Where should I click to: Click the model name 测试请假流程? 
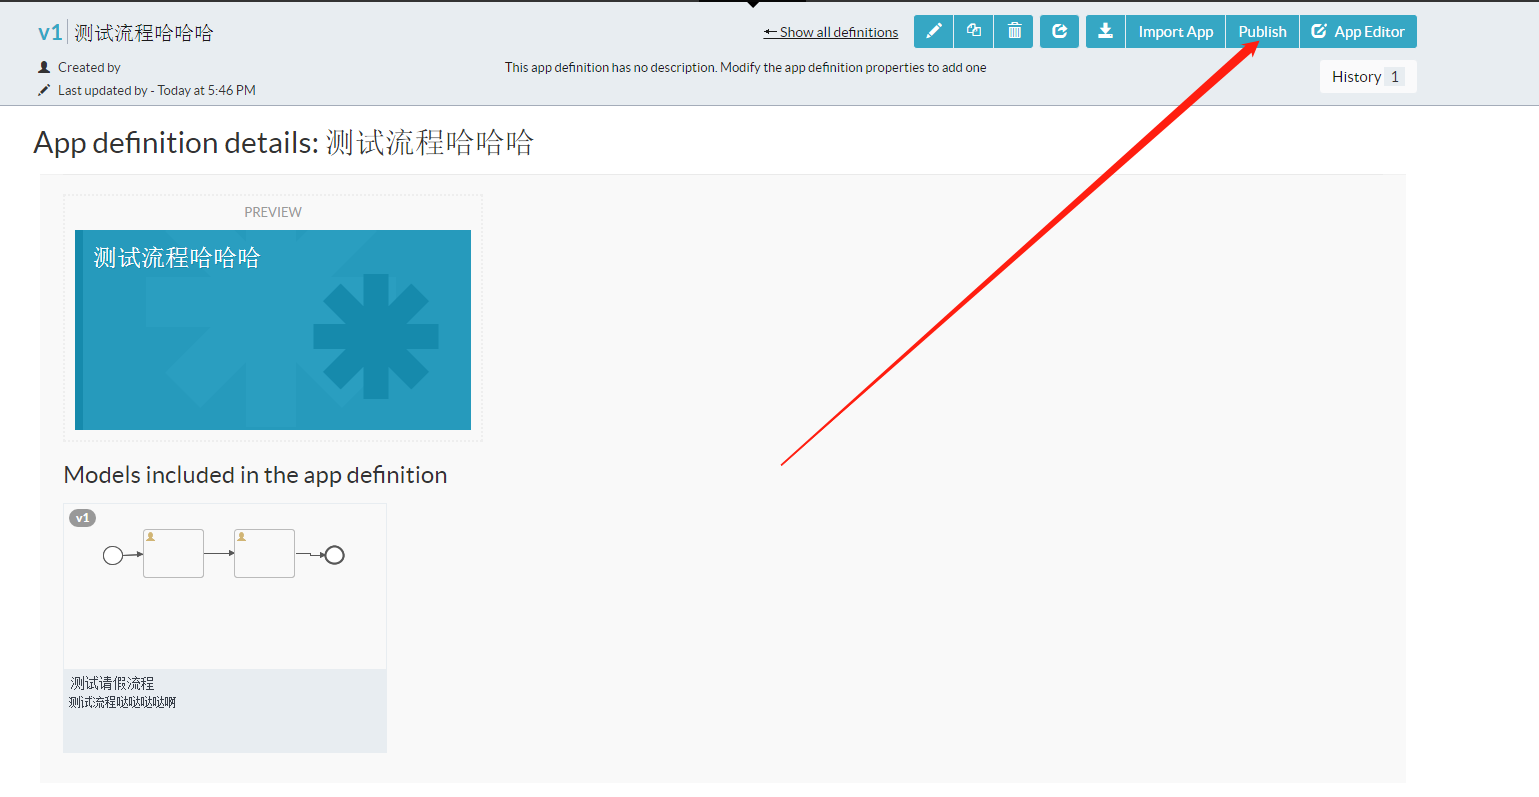112,684
